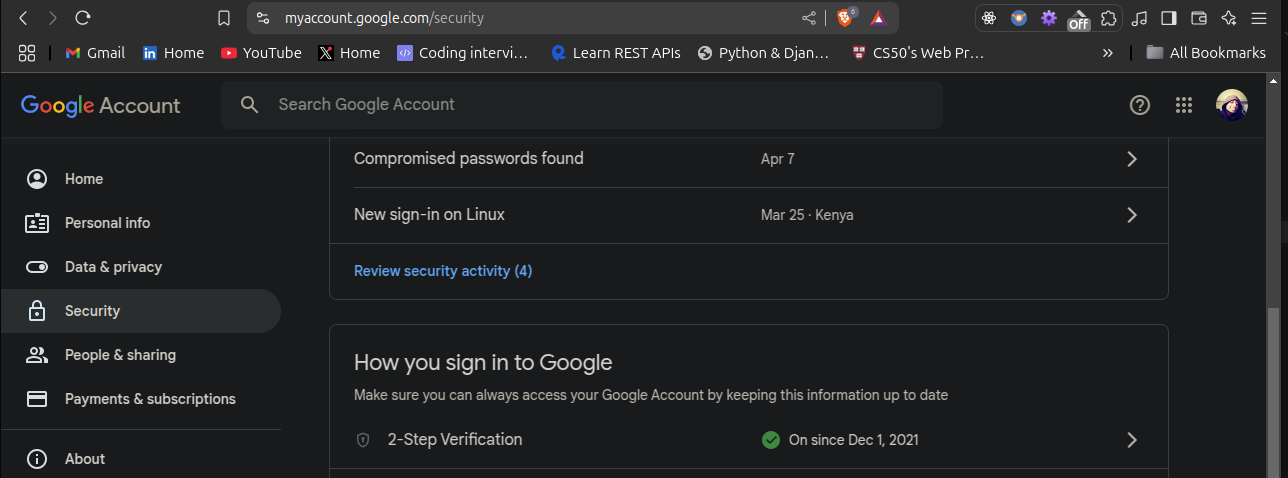
Task: Expand chevron for New sign-in on Linux
Action: pyautogui.click(x=1132, y=215)
